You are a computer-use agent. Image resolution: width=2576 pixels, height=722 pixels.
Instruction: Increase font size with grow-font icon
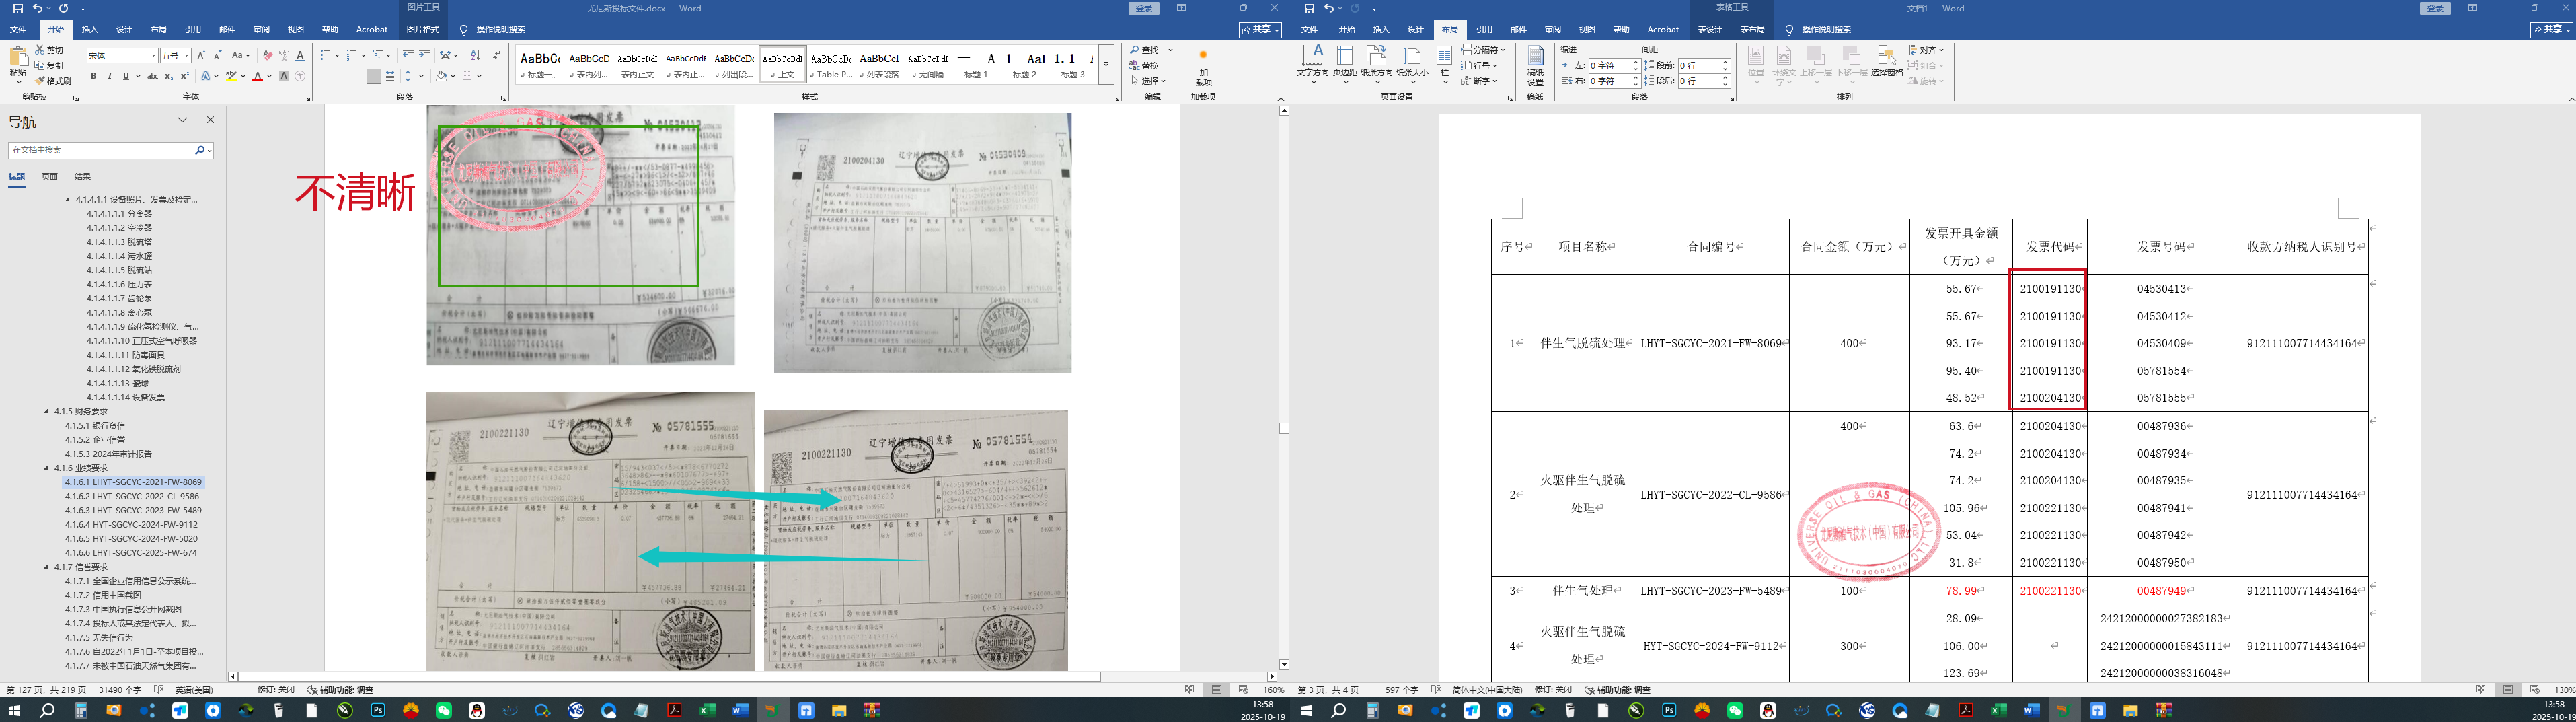click(x=201, y=55)
